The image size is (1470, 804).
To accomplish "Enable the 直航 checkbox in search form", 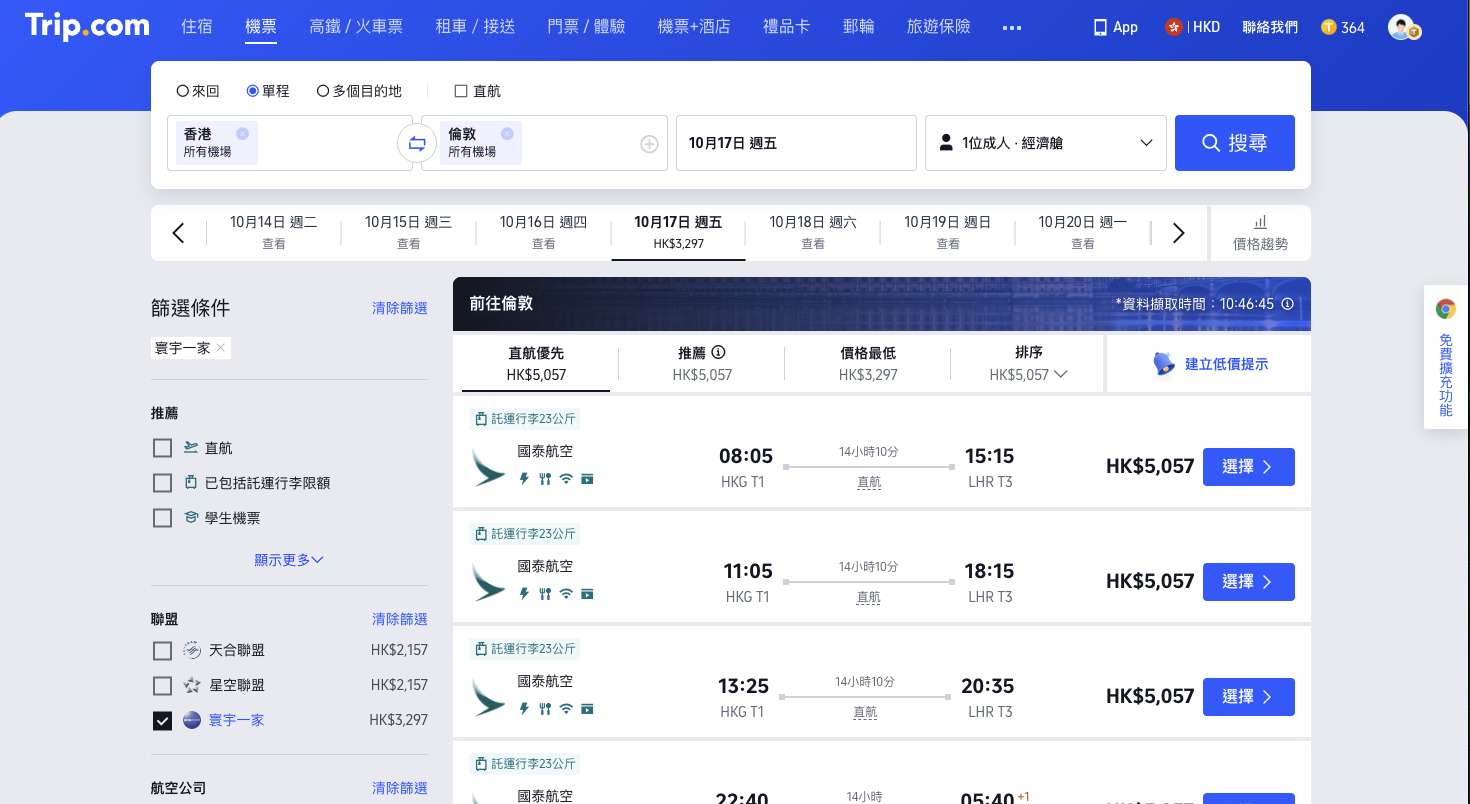I will pyautogui.click(x=461, y=91).
